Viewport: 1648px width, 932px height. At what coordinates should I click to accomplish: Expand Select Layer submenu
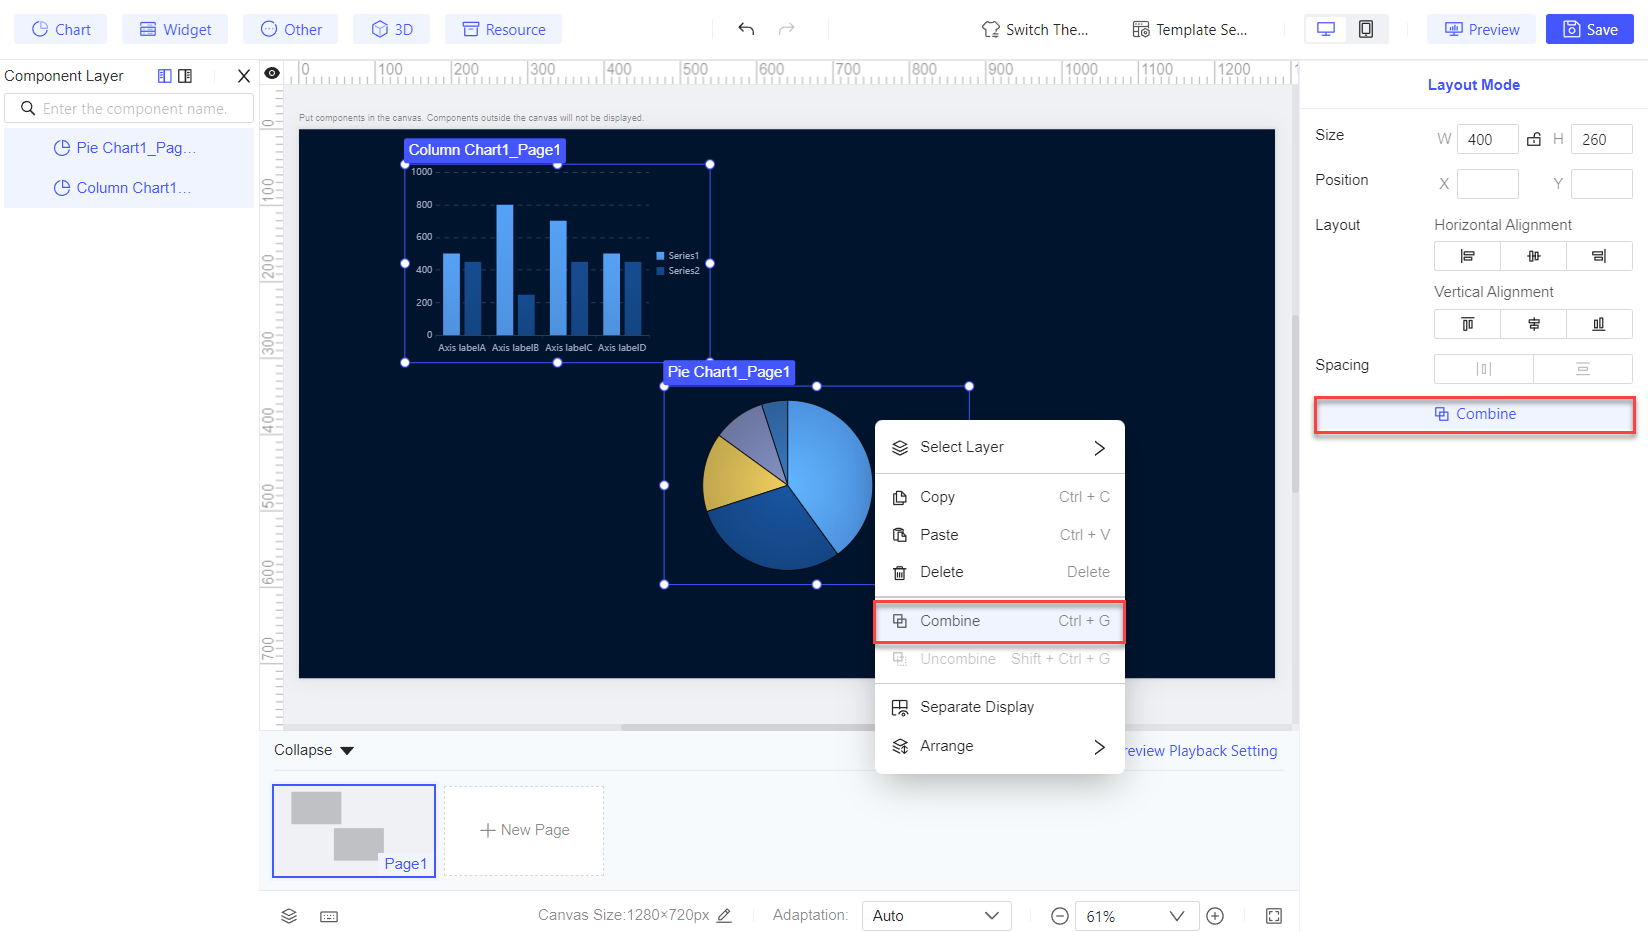pyautogui.click(x=1000, y=447)
